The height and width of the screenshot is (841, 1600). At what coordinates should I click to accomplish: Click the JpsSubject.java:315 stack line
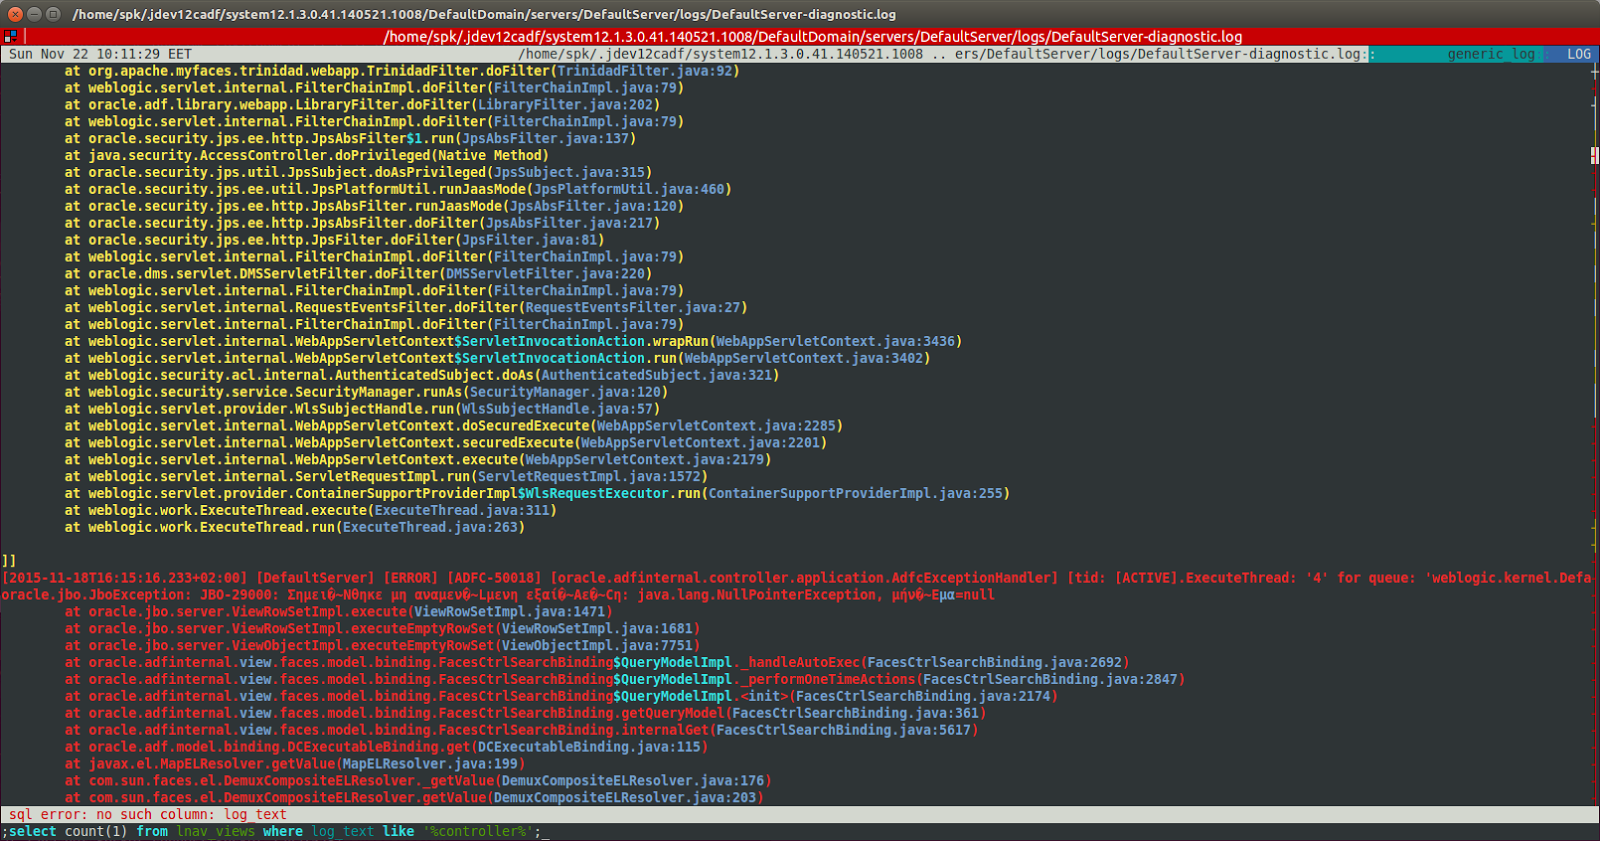(x=358, y=173)
